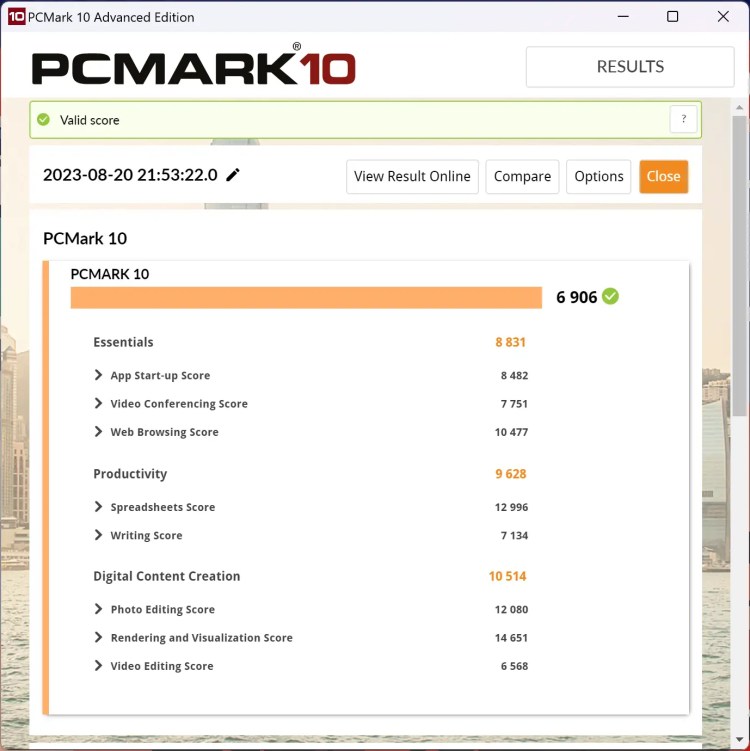Click the Rendering value 14 651
Viewport: 750px width, 751px height.
click(x=511, y=638)
